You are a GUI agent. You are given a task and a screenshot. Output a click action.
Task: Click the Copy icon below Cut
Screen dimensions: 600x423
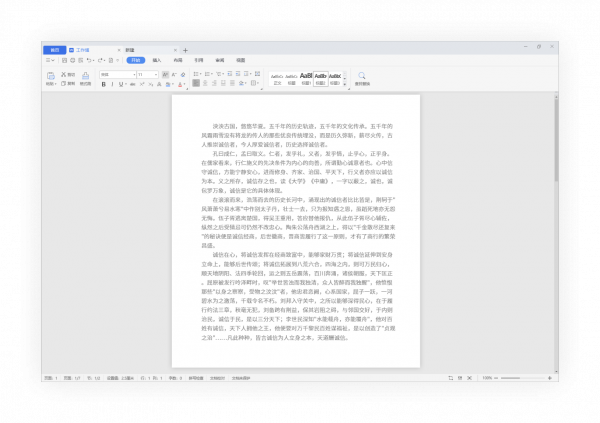point(64,83)
